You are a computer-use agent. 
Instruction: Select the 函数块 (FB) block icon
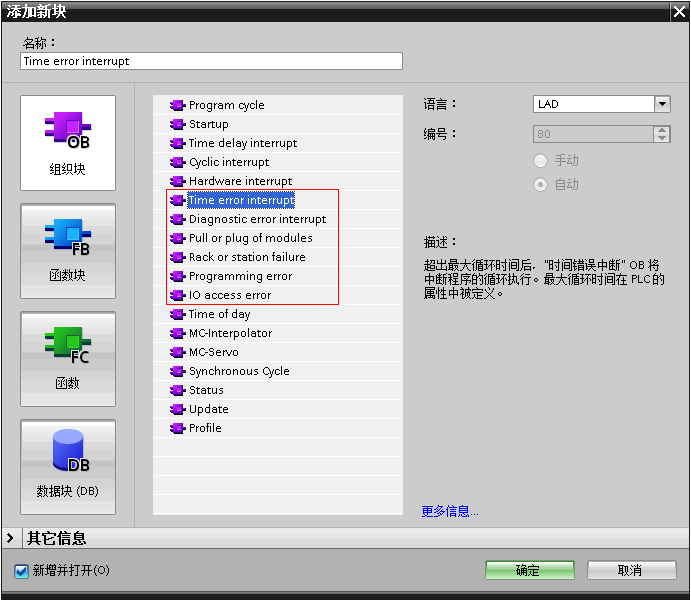click(x=68, y=250)
